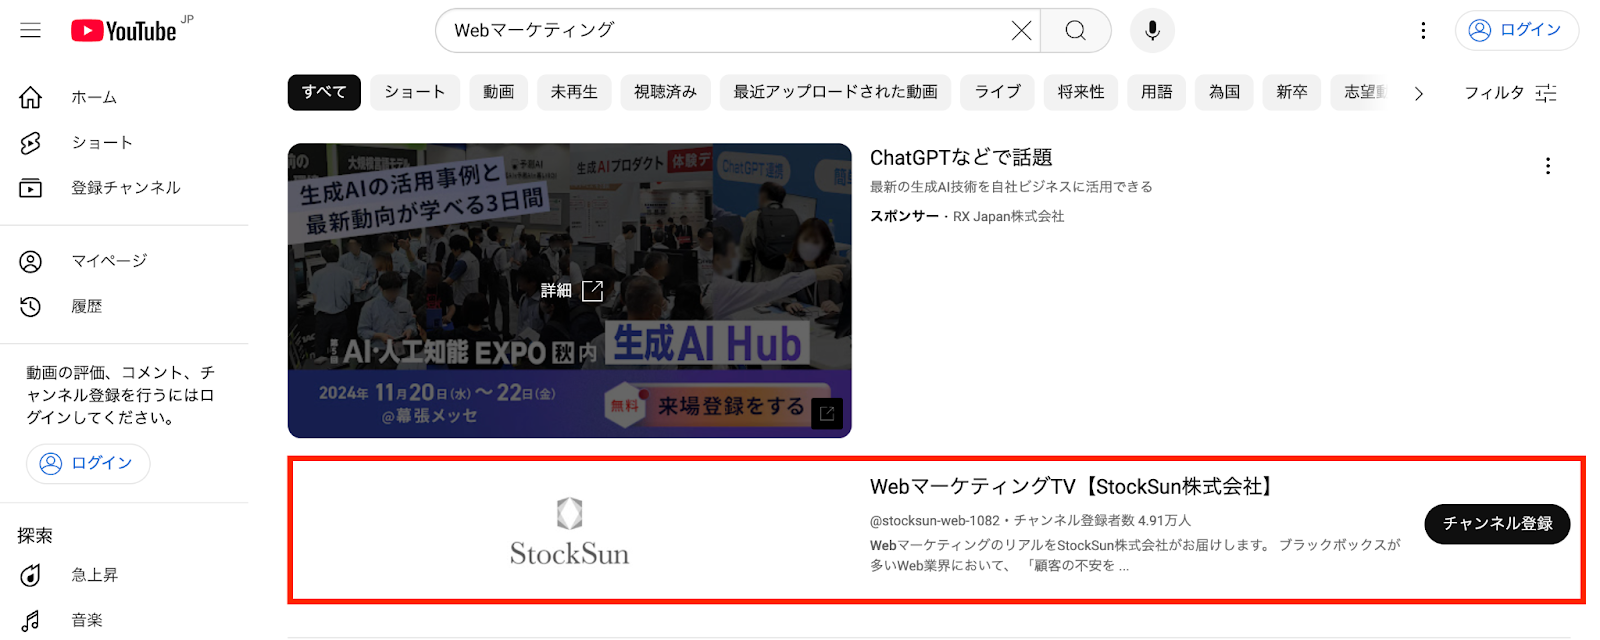
Task: Click the login button in header
Action: click(x=1516, y=31)
